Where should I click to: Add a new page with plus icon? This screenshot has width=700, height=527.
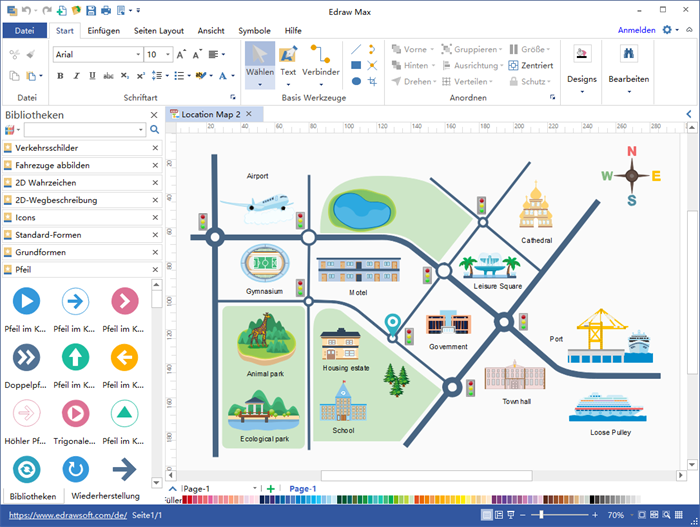(x=271, y=489)
